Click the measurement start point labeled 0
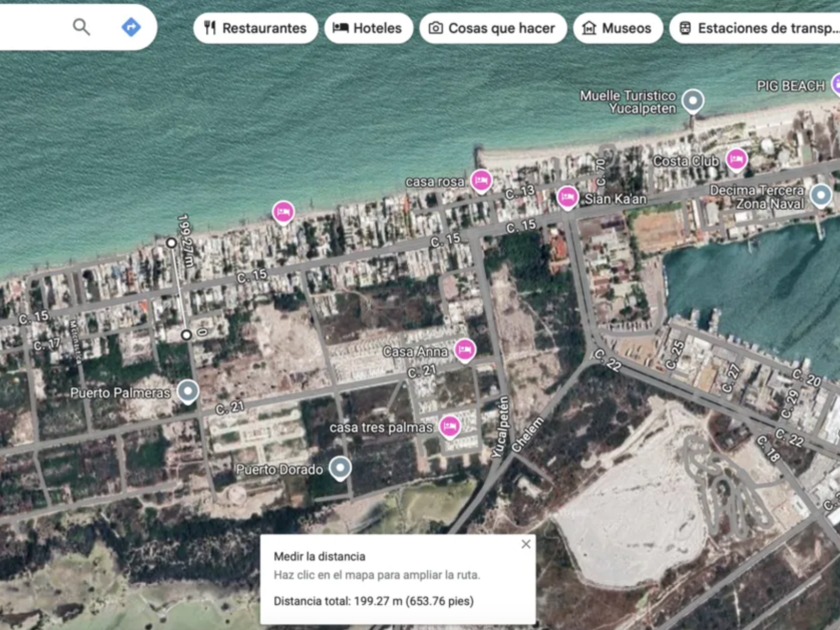This screenshot has height=630, width=840. (186, 334)
